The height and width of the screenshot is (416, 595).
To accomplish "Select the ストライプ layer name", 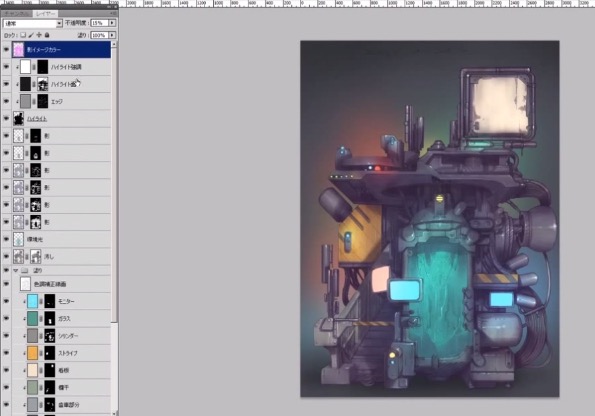I will 68,353.
